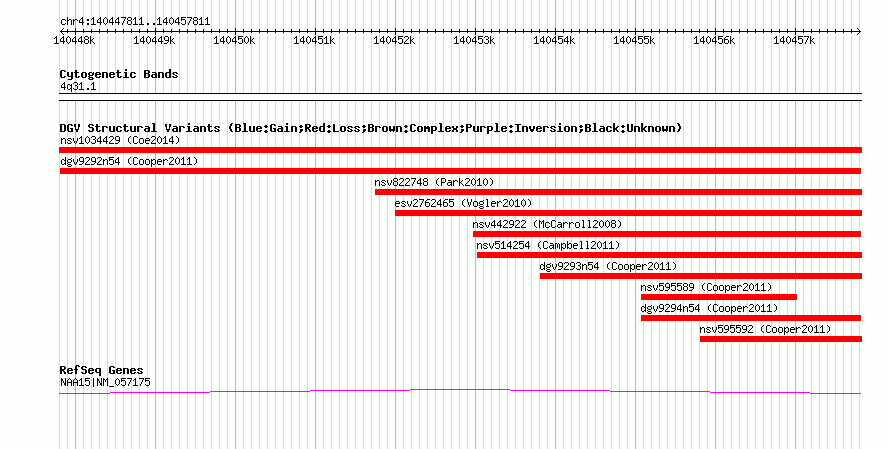Viewport: 890px width, 449px height.
Task: Select the red loss bar for nsv822748
Action: click(x=619, y=192)
